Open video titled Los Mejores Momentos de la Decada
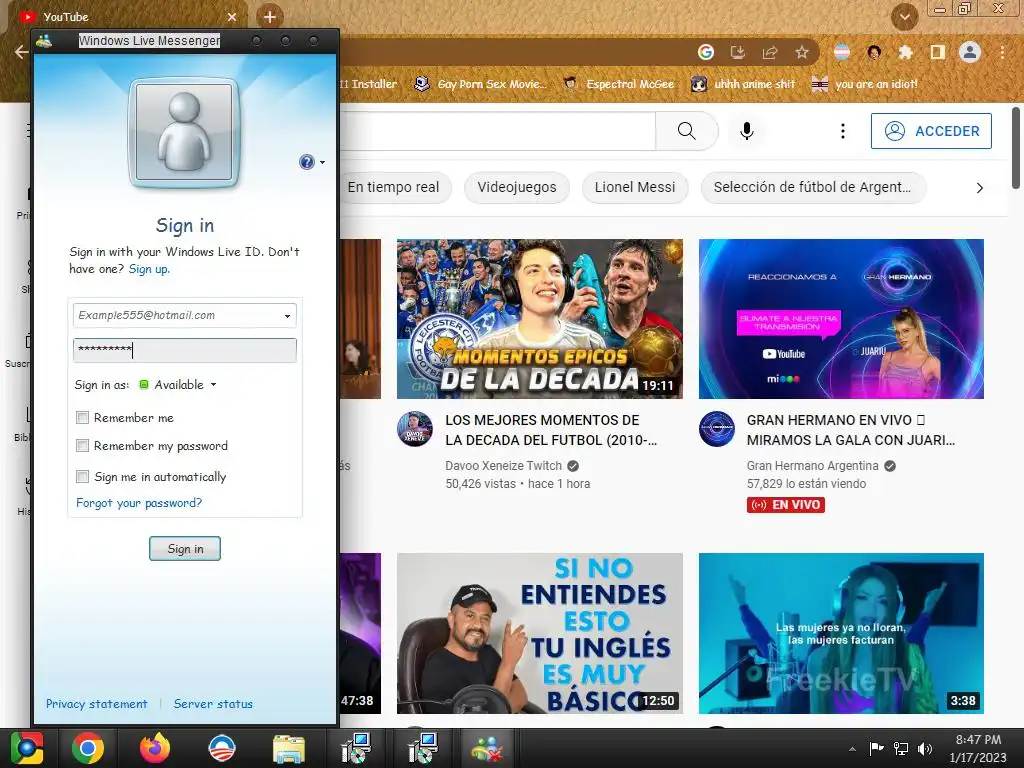Image resolution: width=1024 pixels, height=768 pixels. pos(551,430)
